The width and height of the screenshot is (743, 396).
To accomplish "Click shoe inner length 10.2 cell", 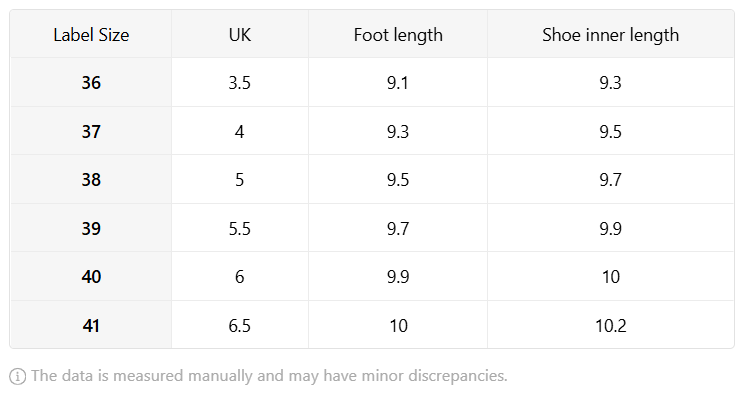I will [611, 325].
